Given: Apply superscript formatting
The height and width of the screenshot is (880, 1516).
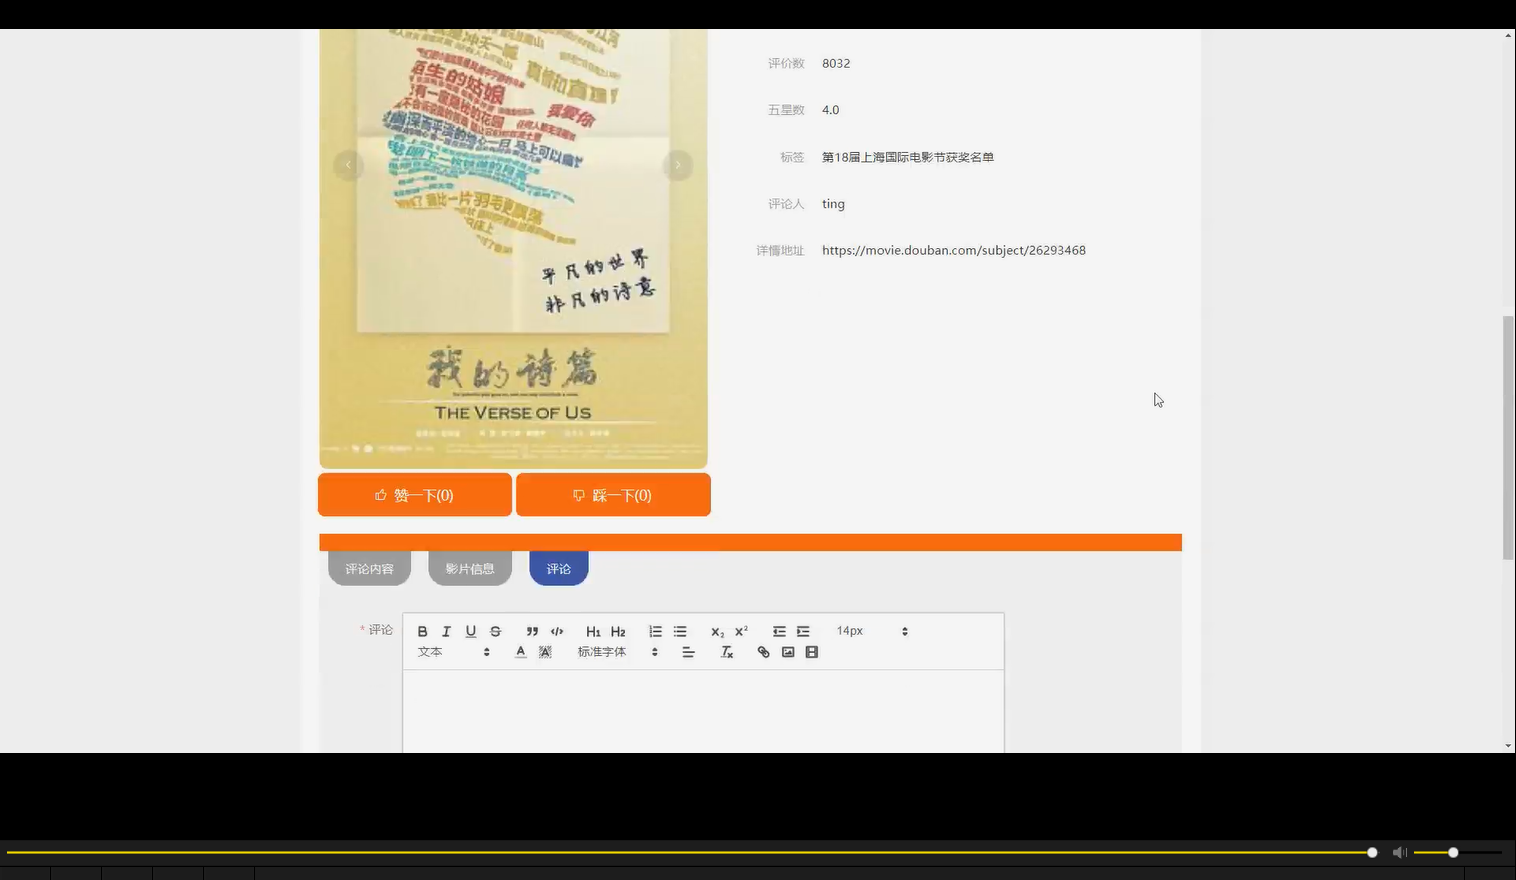Looking at the screenshot, I should 741,631.
